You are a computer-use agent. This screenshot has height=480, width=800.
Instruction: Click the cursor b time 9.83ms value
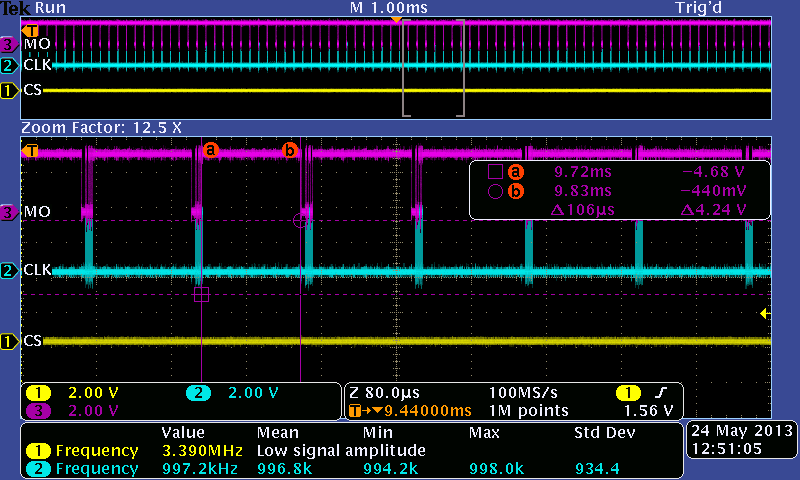[x=583, y=191]
